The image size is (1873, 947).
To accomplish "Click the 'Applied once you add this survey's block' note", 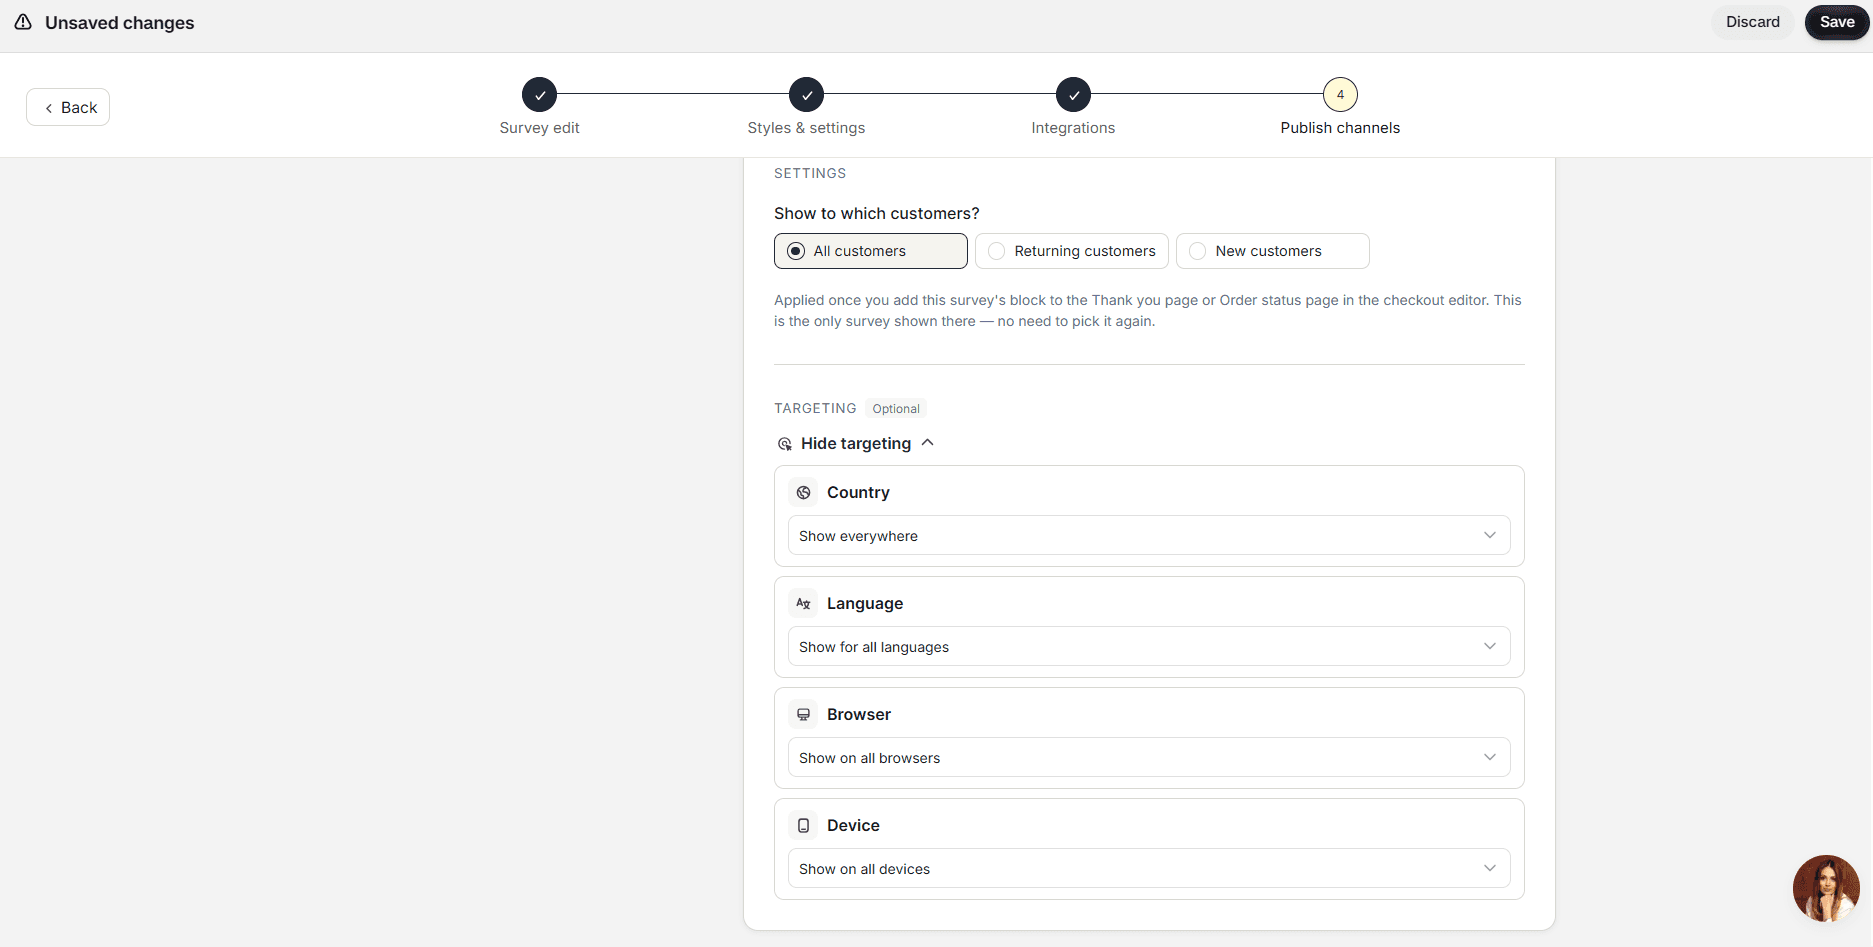I will click(1148, 310).
